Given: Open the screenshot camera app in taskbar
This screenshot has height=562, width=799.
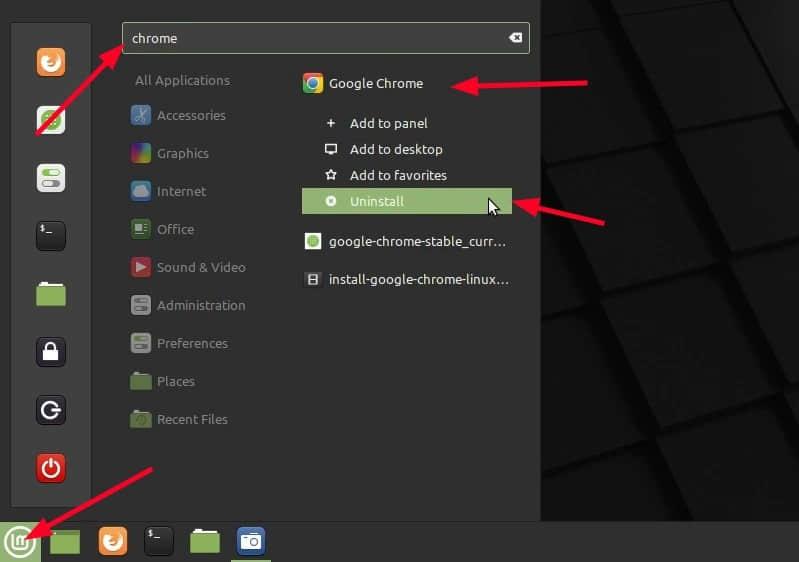Looking at the screenshot, I should 251,541.
